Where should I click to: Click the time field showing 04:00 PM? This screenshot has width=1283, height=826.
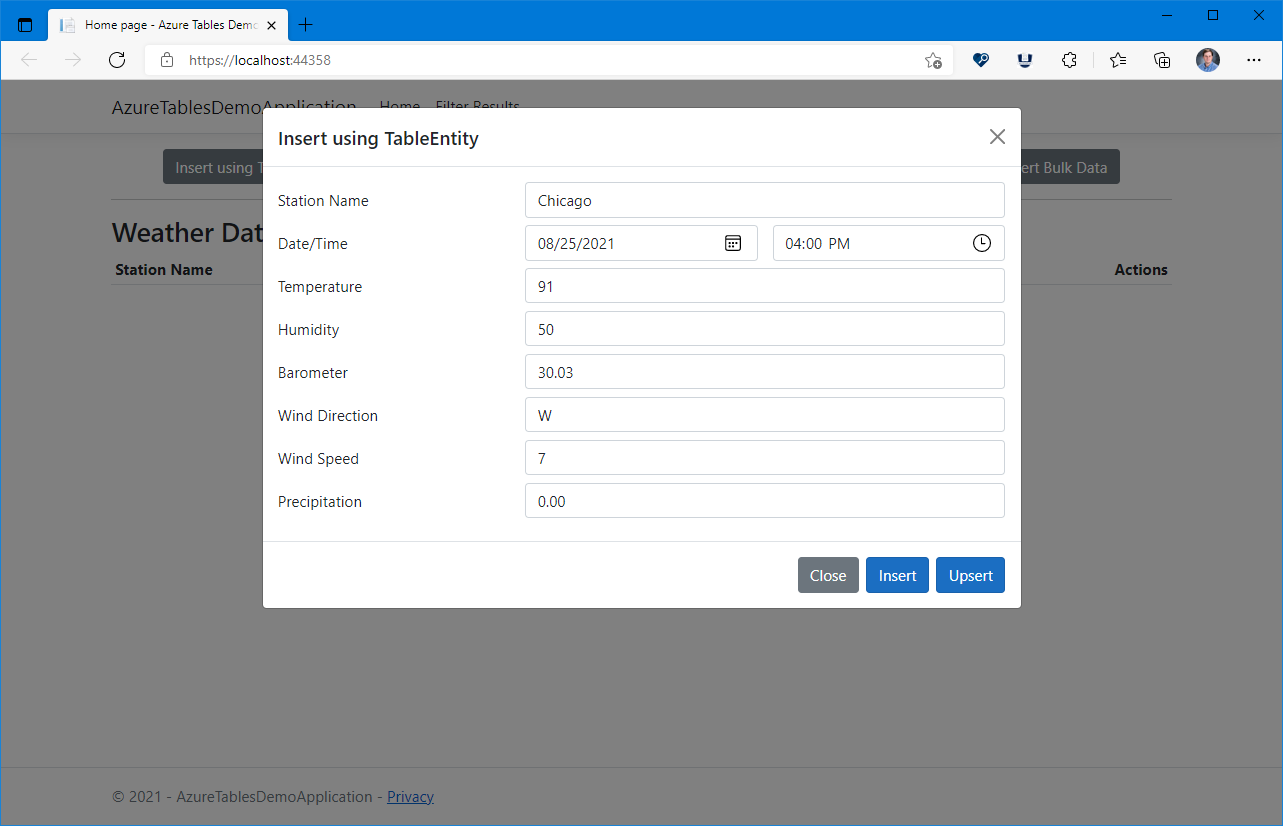coord(888,243)
